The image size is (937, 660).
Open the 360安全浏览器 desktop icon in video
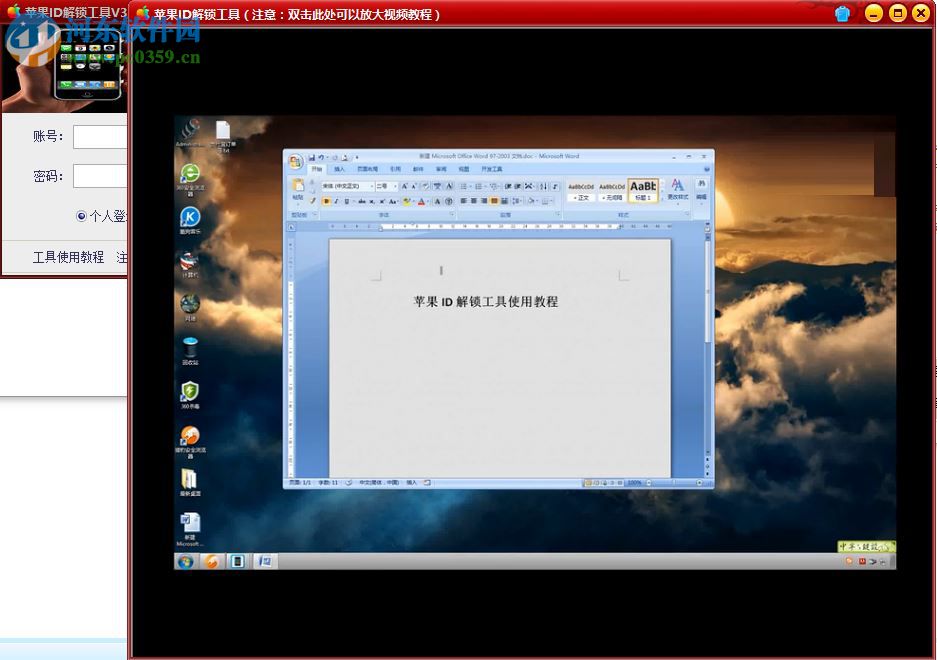click(190, 181)
